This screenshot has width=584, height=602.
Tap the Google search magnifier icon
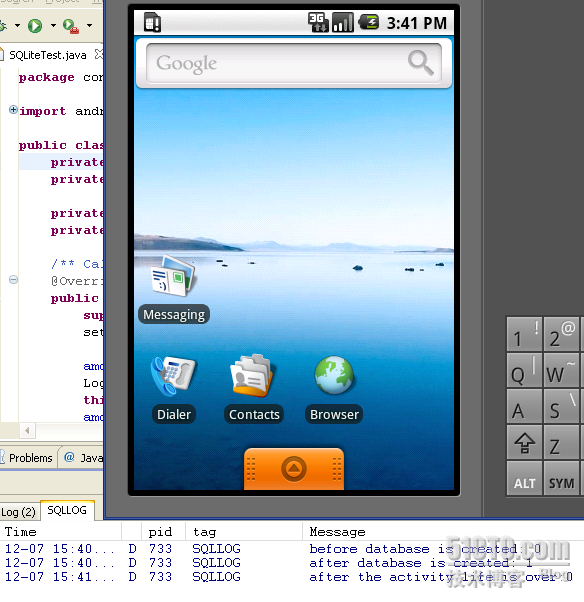point(421,63)
